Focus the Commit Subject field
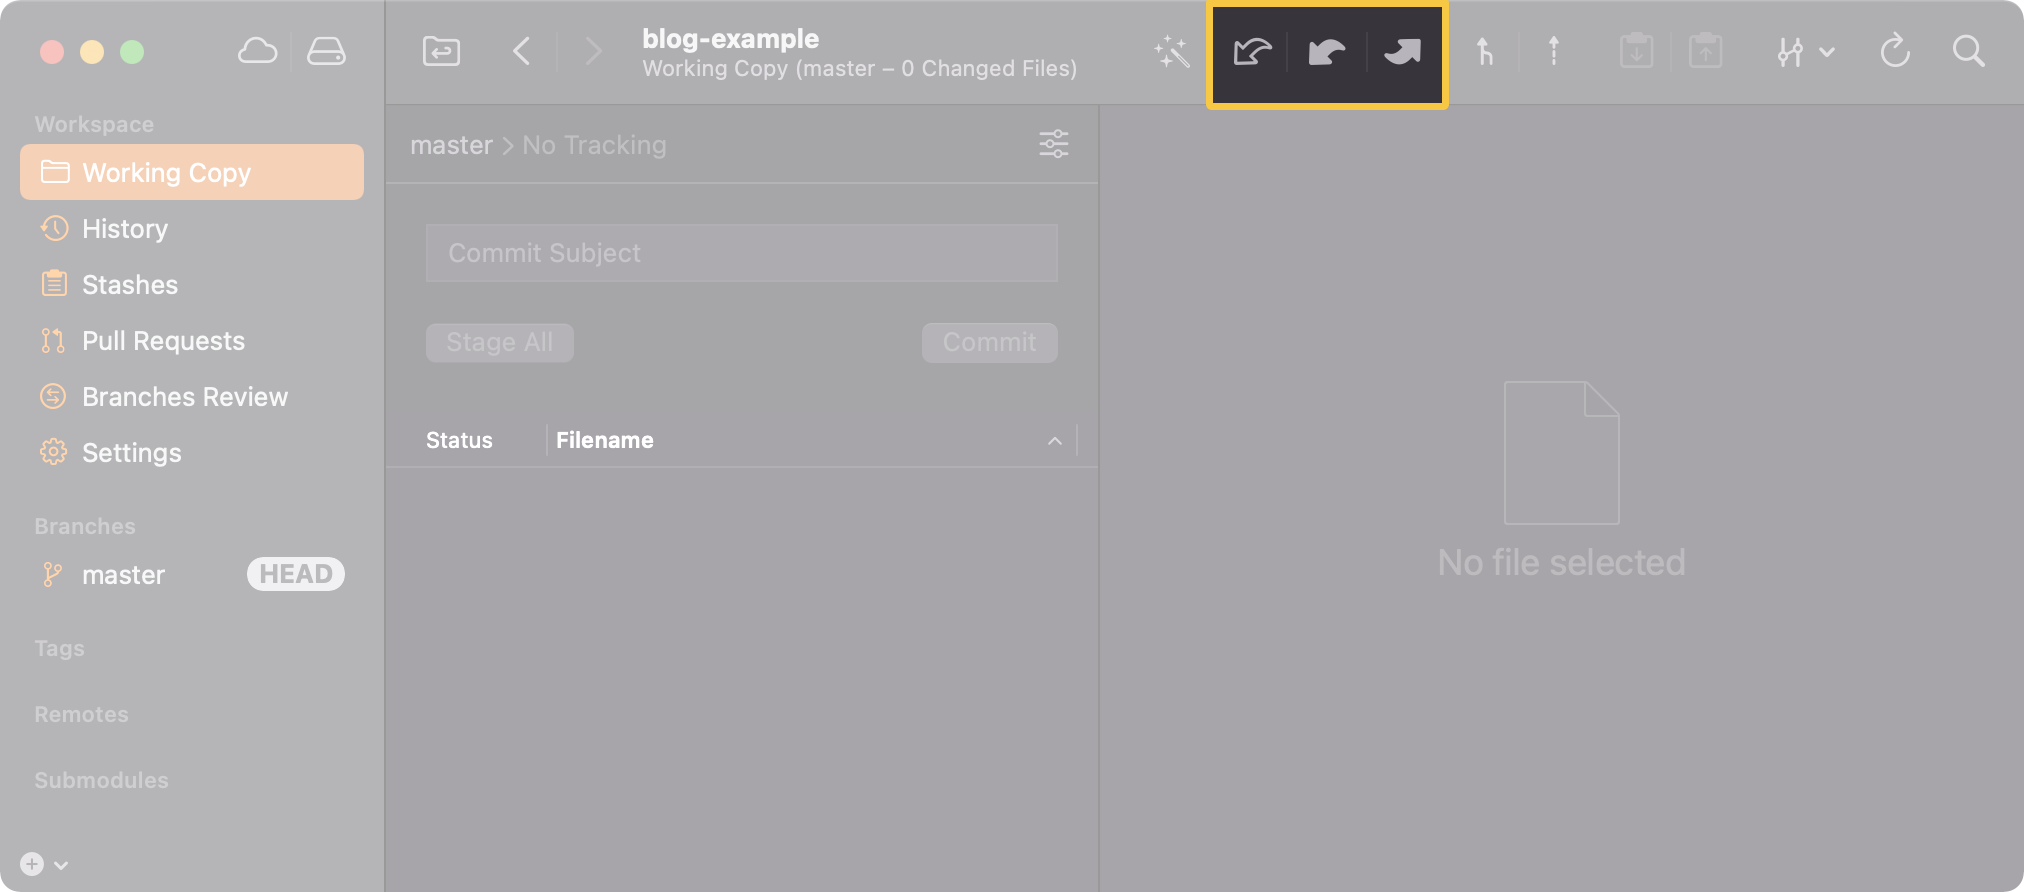2024x892 pixels. coord(741,253)
